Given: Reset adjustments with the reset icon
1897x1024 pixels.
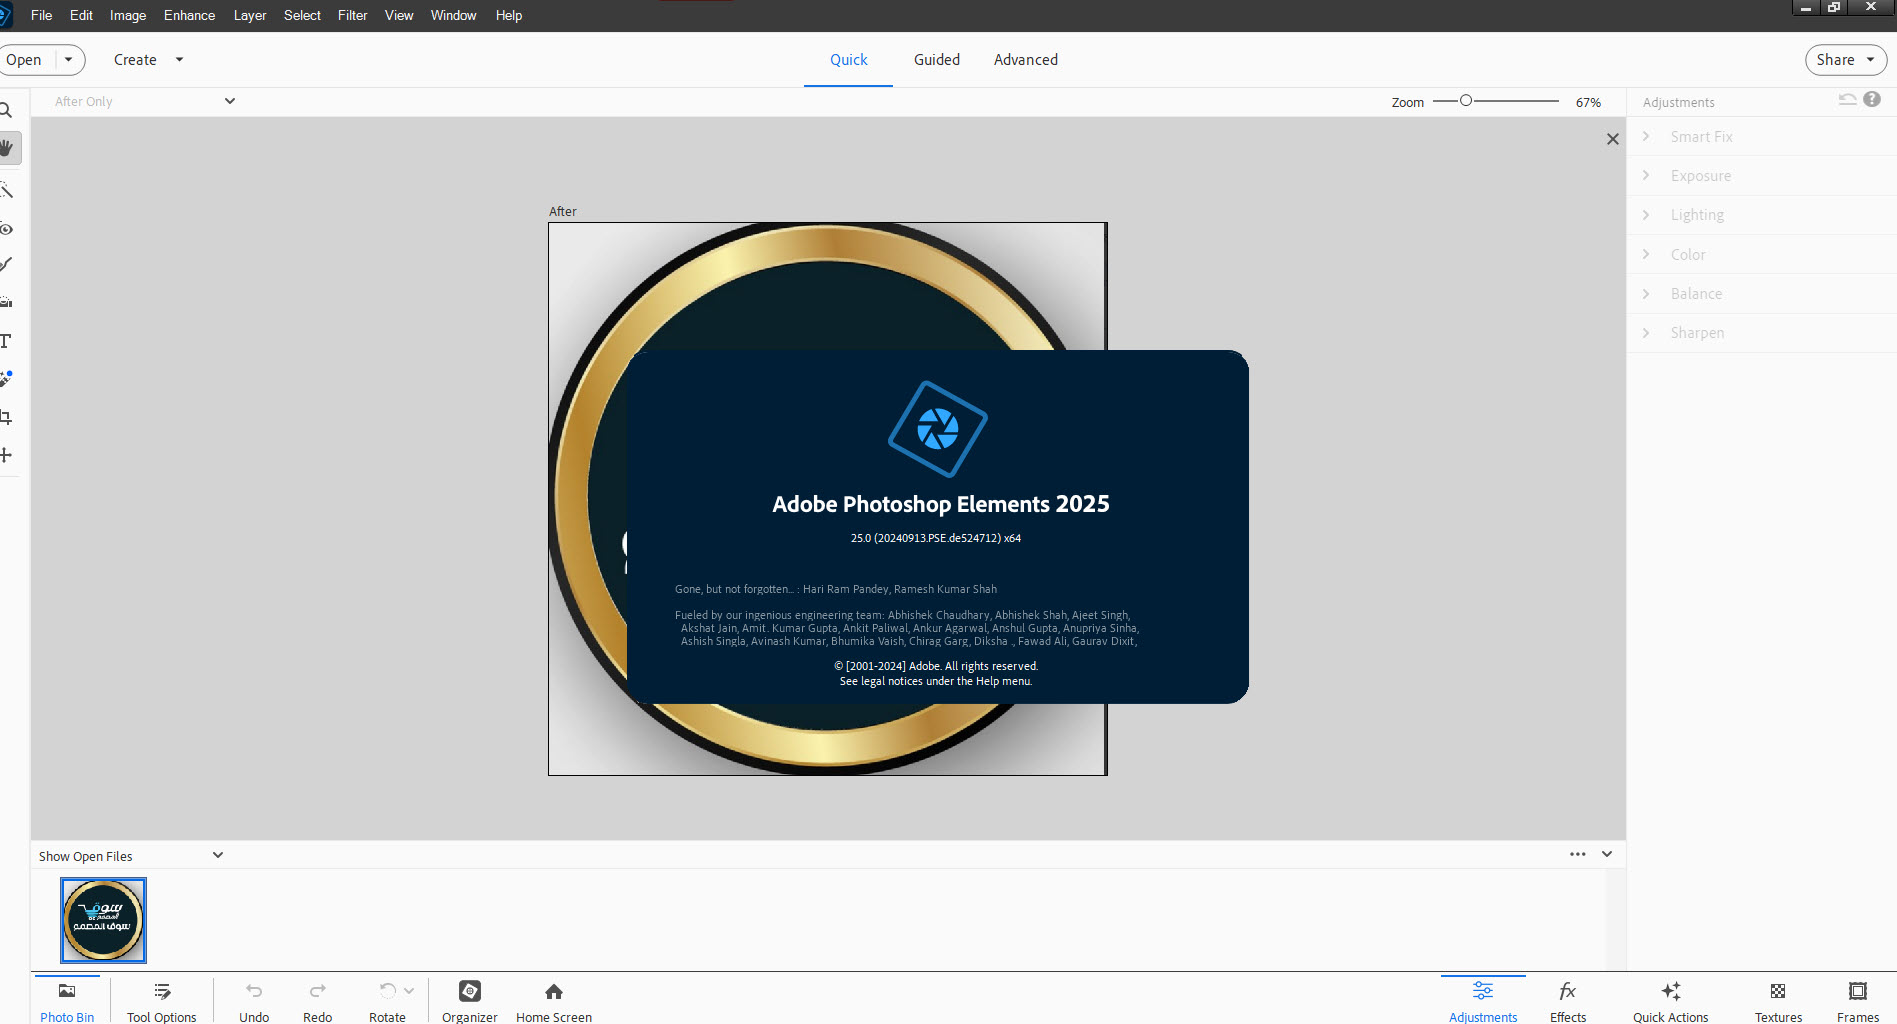Looking at the screenshot, I should click(x=1847, y=99).
